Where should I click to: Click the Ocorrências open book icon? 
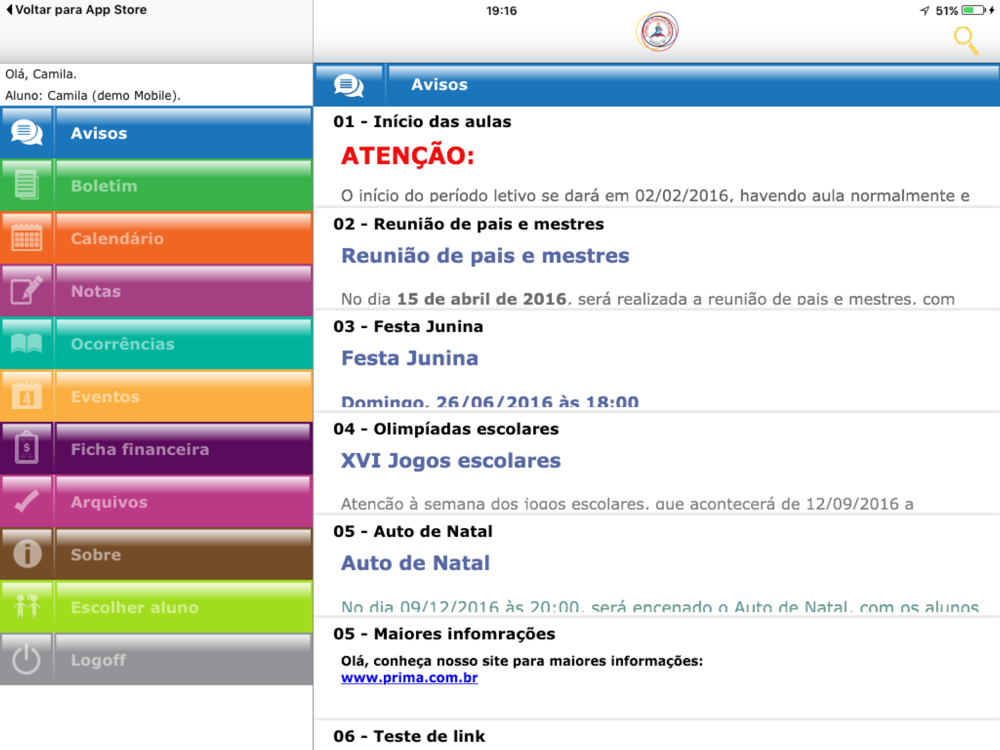tap(27, 344)
